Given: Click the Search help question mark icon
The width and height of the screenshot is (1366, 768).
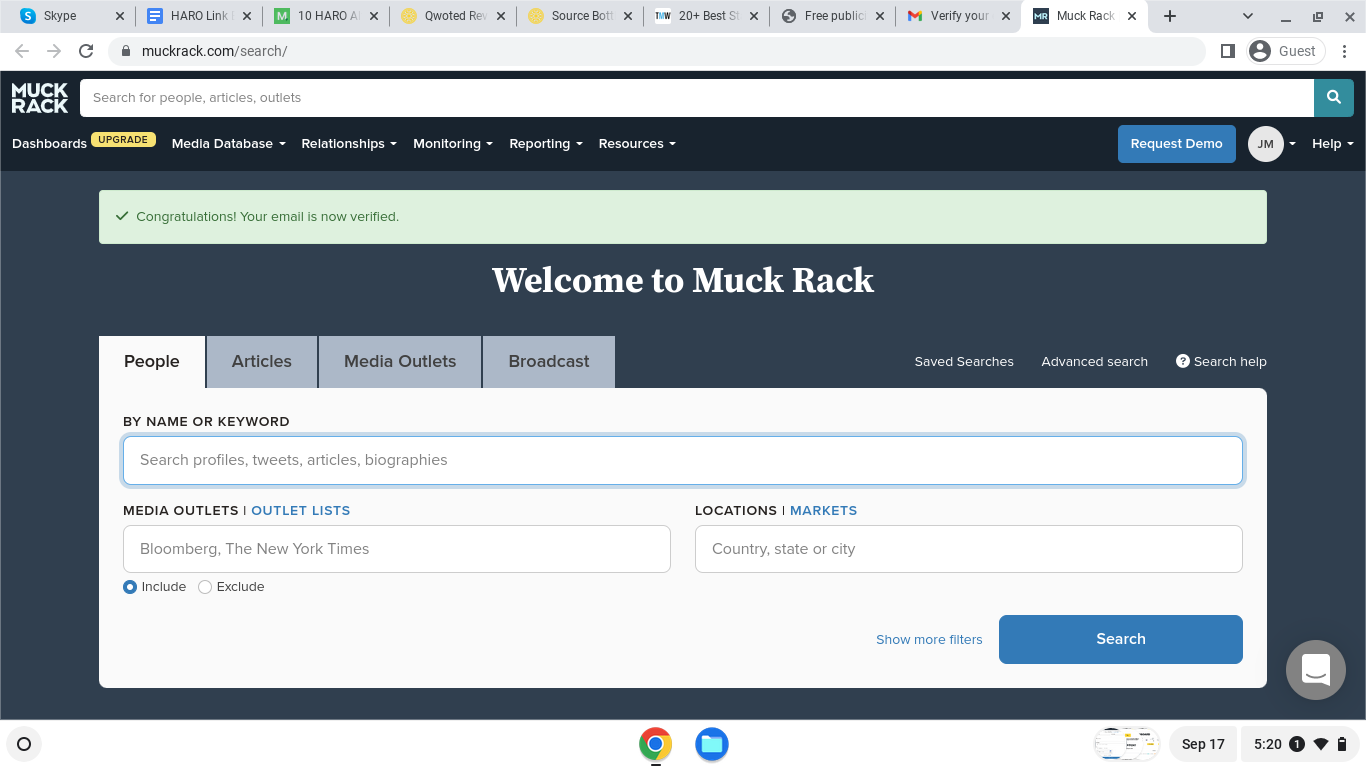Looking at the screenshot, I should point(1183,361).
